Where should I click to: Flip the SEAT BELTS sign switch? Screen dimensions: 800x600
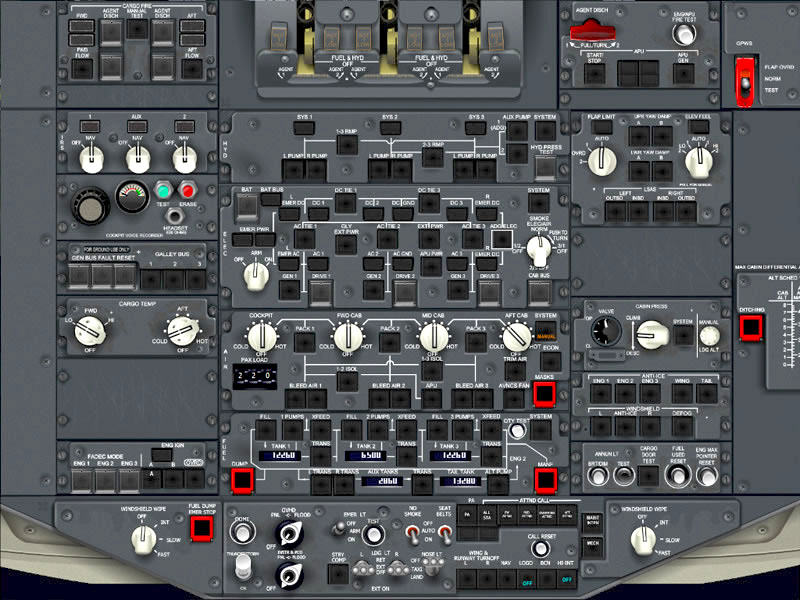click(x=445, y=535)
